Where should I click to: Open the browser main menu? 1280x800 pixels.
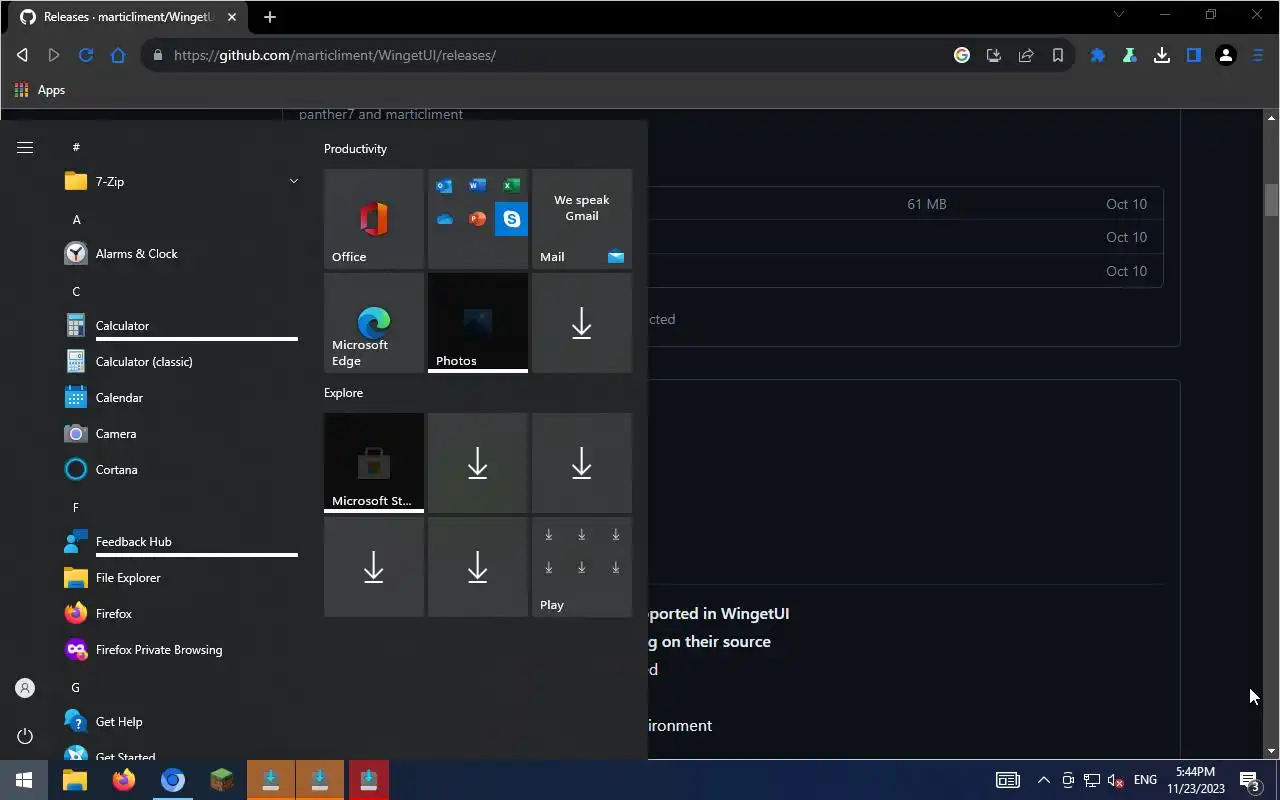coord(1258,55)
